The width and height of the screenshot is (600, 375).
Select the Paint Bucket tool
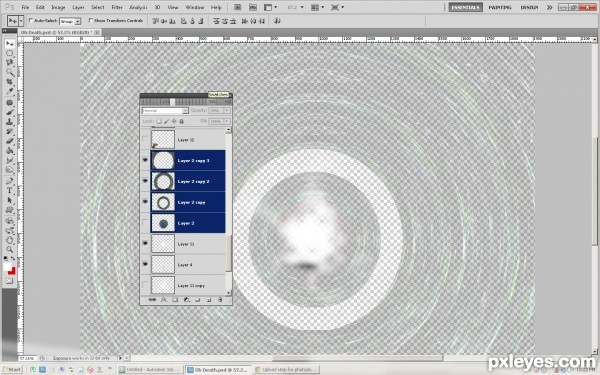10,151
